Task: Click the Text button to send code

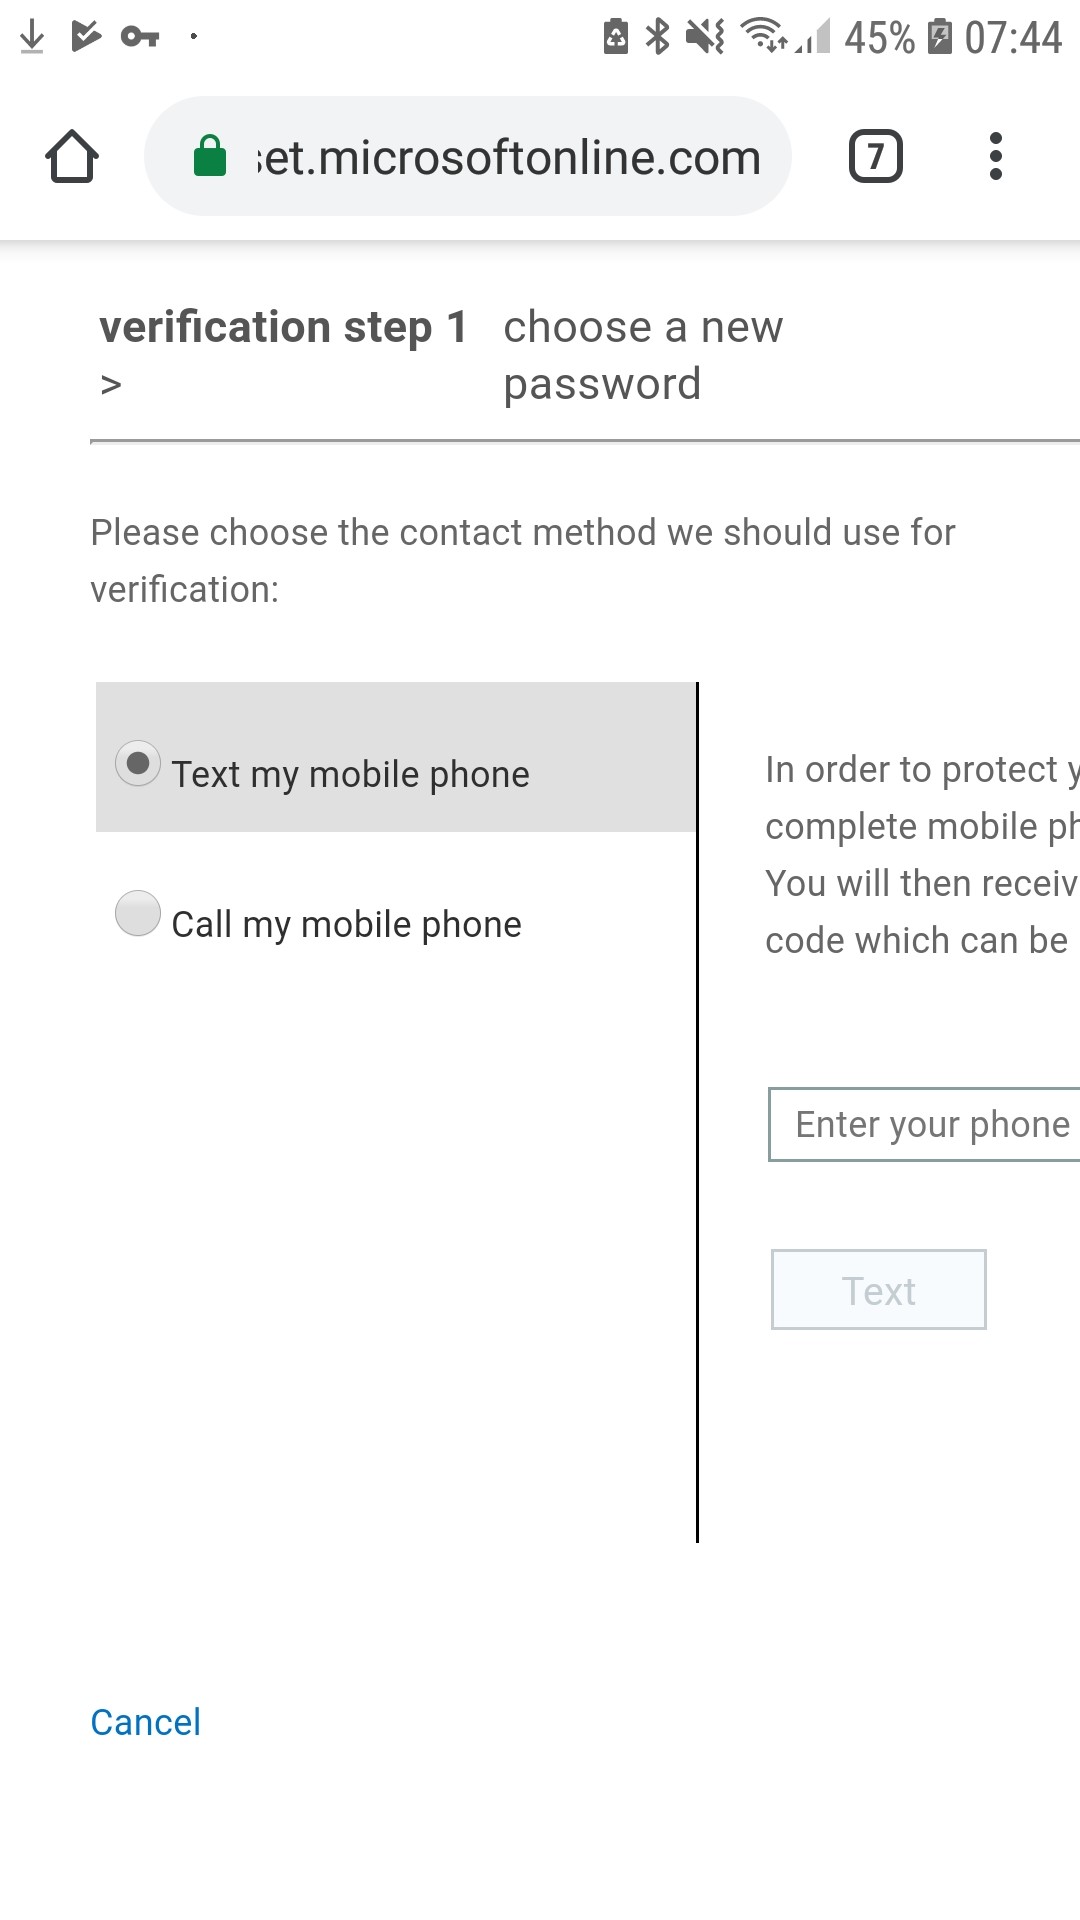Action: 879,1290
